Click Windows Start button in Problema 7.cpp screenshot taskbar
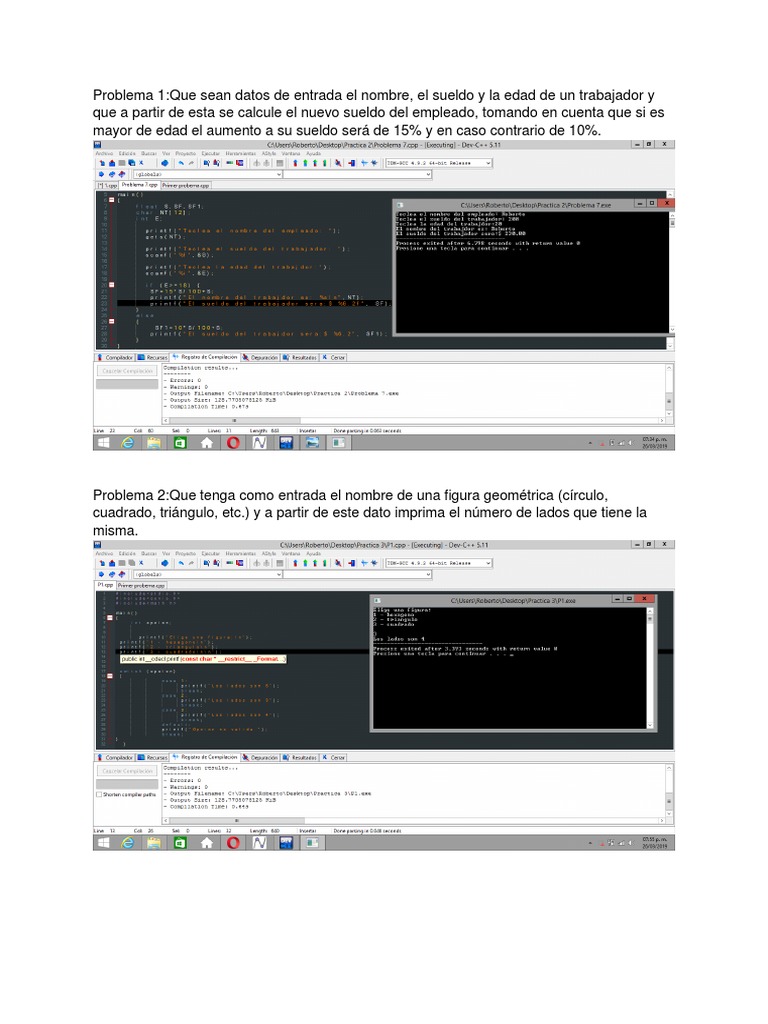This screenshot has width=768, height=1024. [x=104, y=443]
